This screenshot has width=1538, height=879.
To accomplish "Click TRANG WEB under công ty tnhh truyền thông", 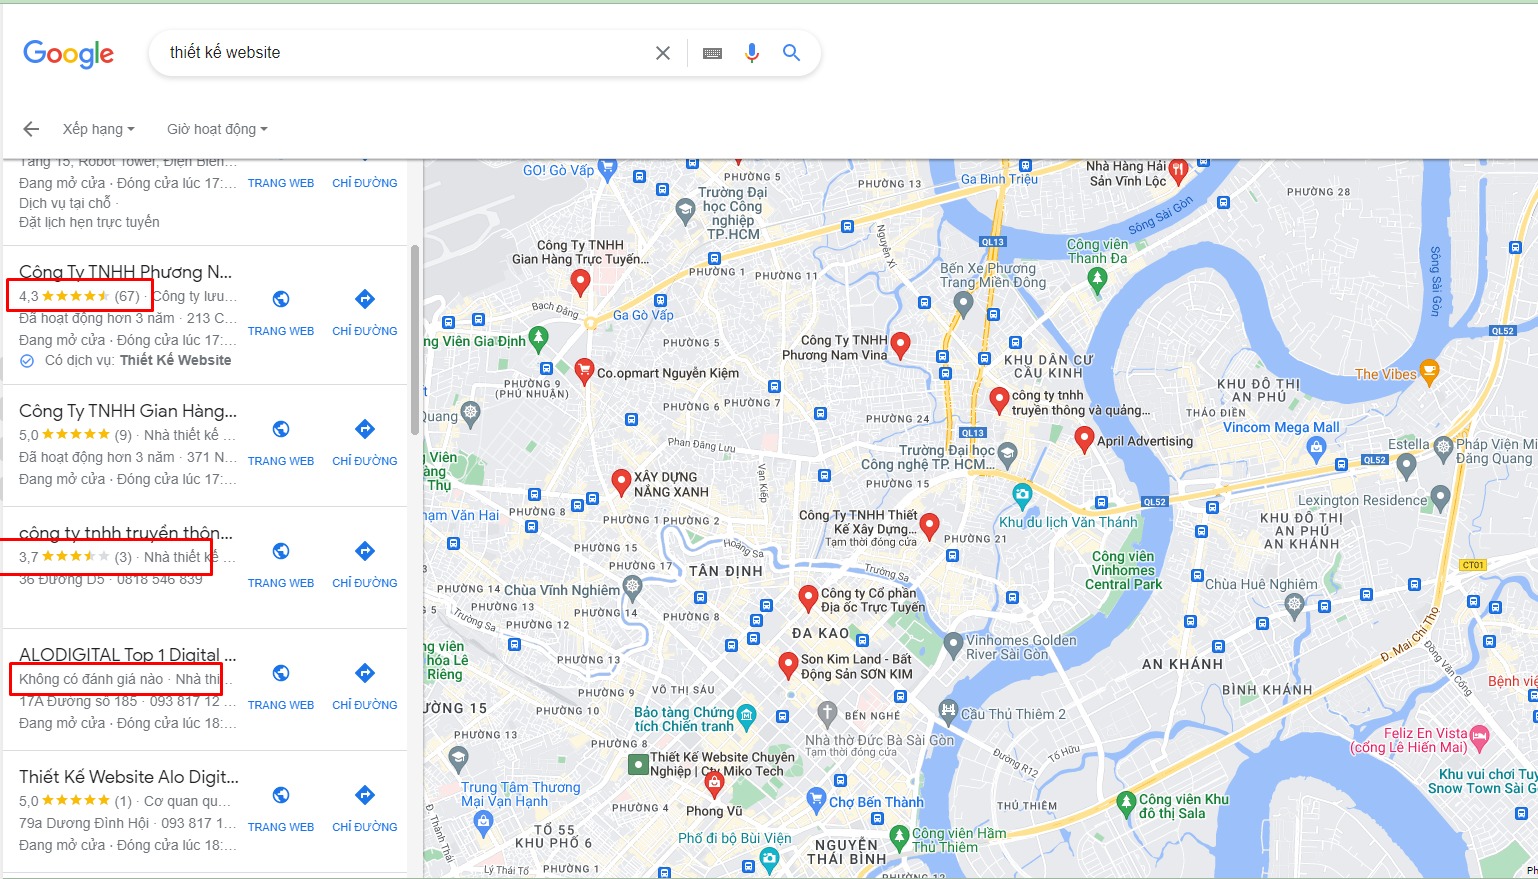I will 281,583.
